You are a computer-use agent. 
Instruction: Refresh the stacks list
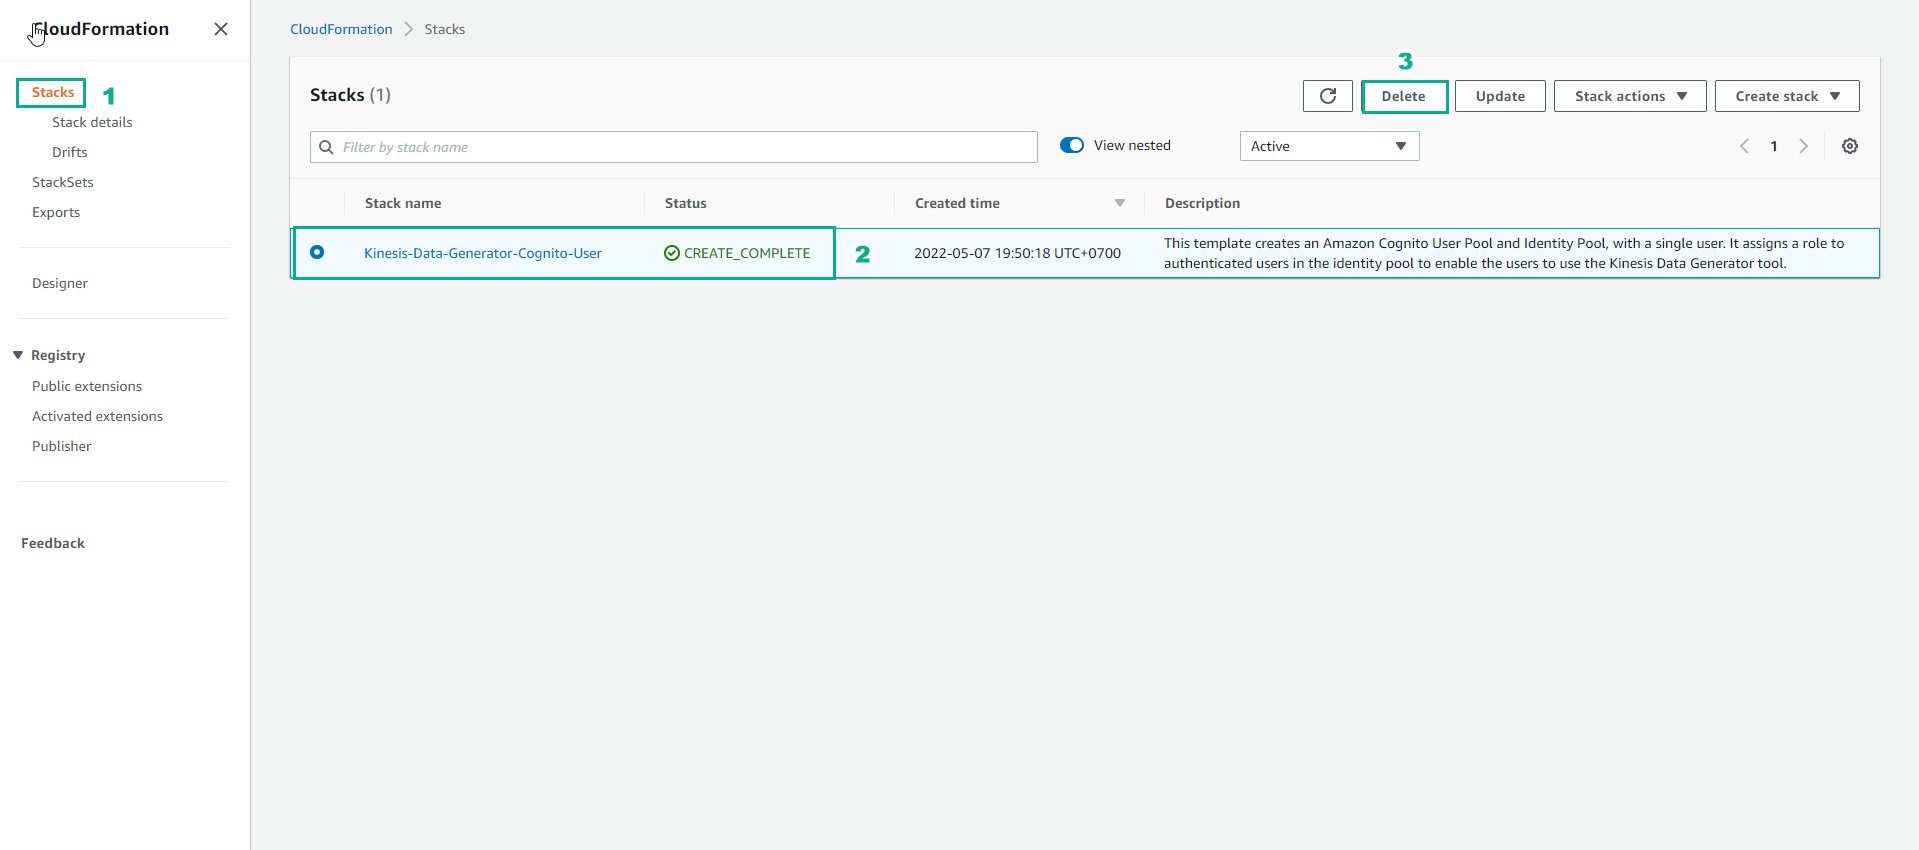click(1328, 96)
